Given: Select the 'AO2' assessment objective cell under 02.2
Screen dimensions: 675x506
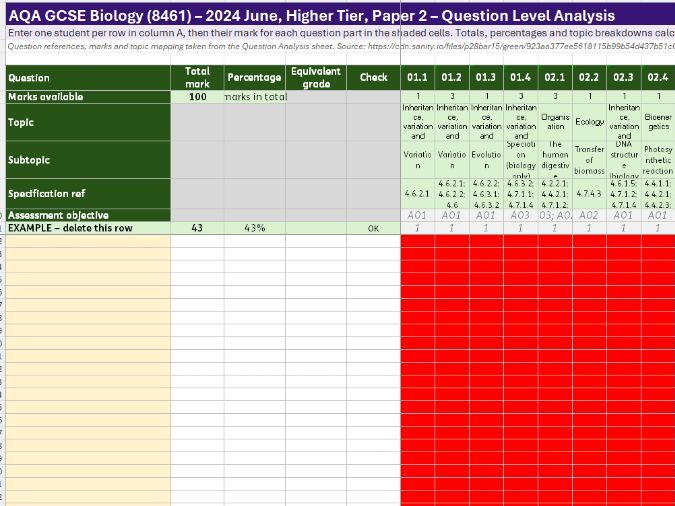Looking at the screenshot, I should coord(589,215).
